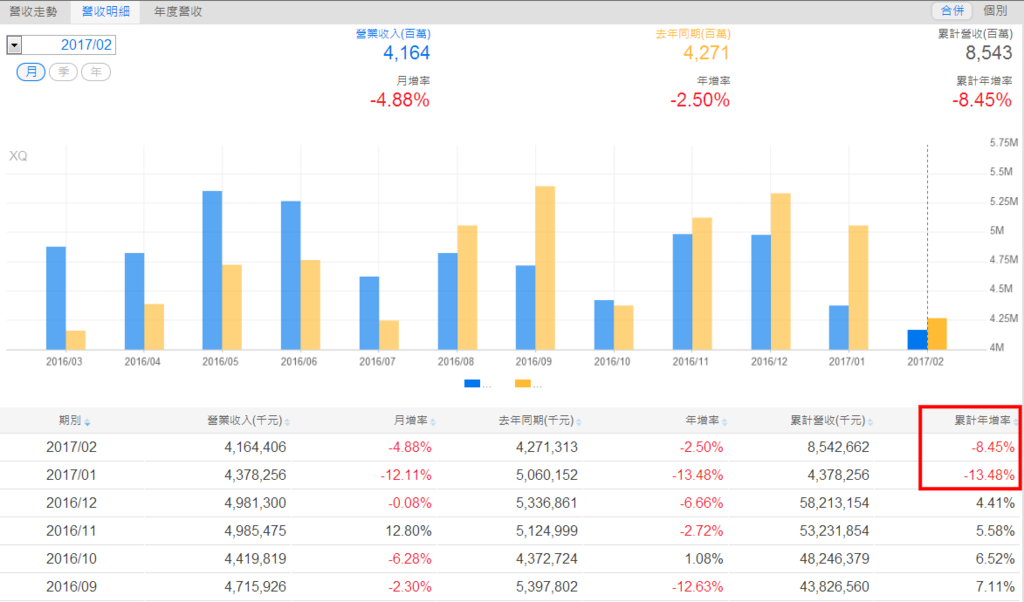The height and width of the screenshot is (602, 1024).
Task: Click prior-year value 5,397,802
Action: pos(547,587)
